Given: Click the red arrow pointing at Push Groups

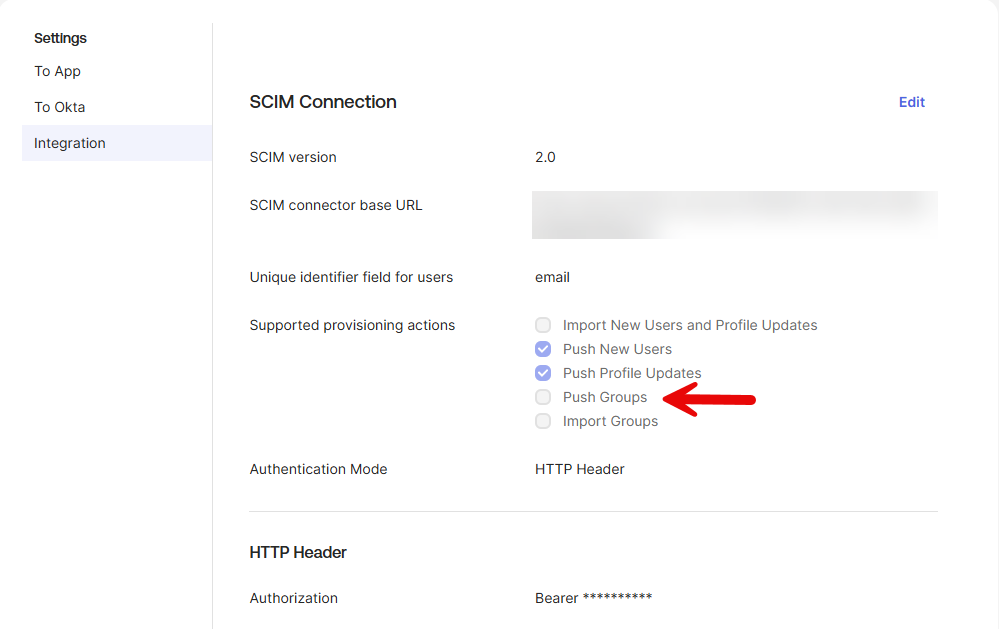Looking at the screenshot, I should (711, 400).
